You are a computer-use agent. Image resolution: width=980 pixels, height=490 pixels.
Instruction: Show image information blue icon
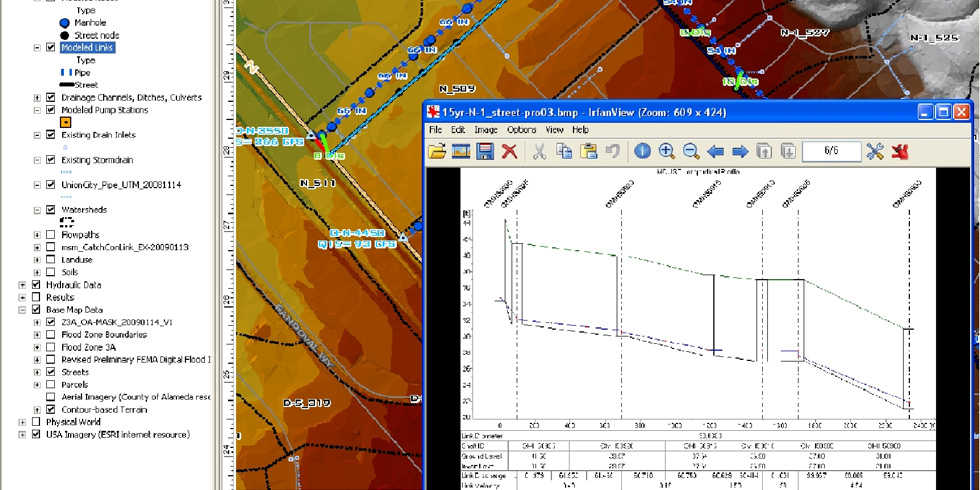(x=642, y=151)
